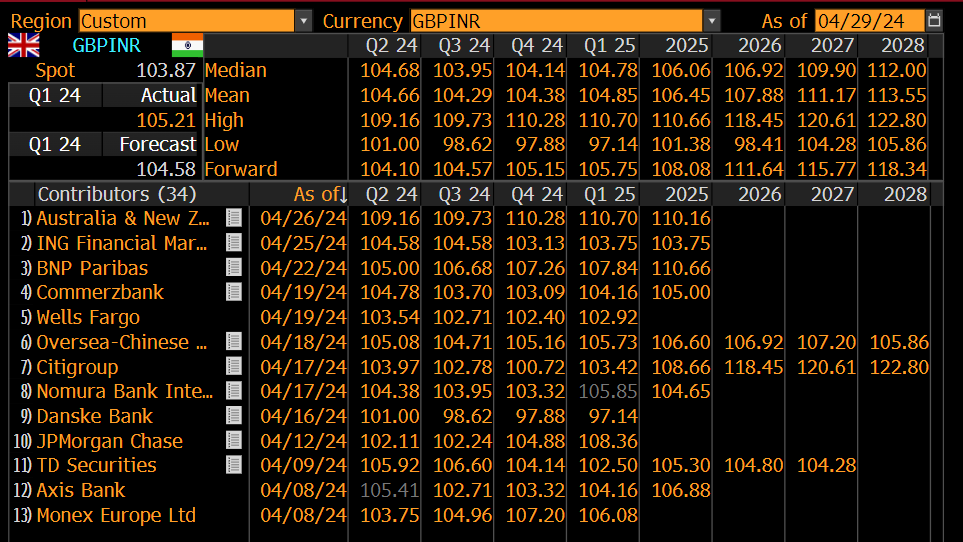Open document icon for Australia & New Z... row
The width and height of the screenshot is (963, 542).
[233, 218]
